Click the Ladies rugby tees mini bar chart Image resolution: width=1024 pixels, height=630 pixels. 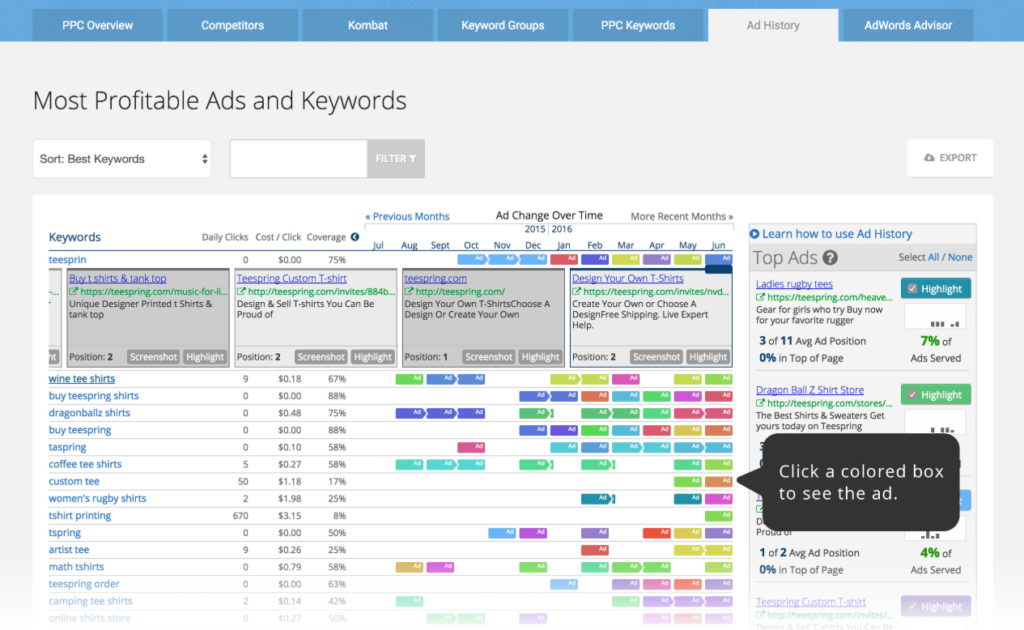coord(935,317)
